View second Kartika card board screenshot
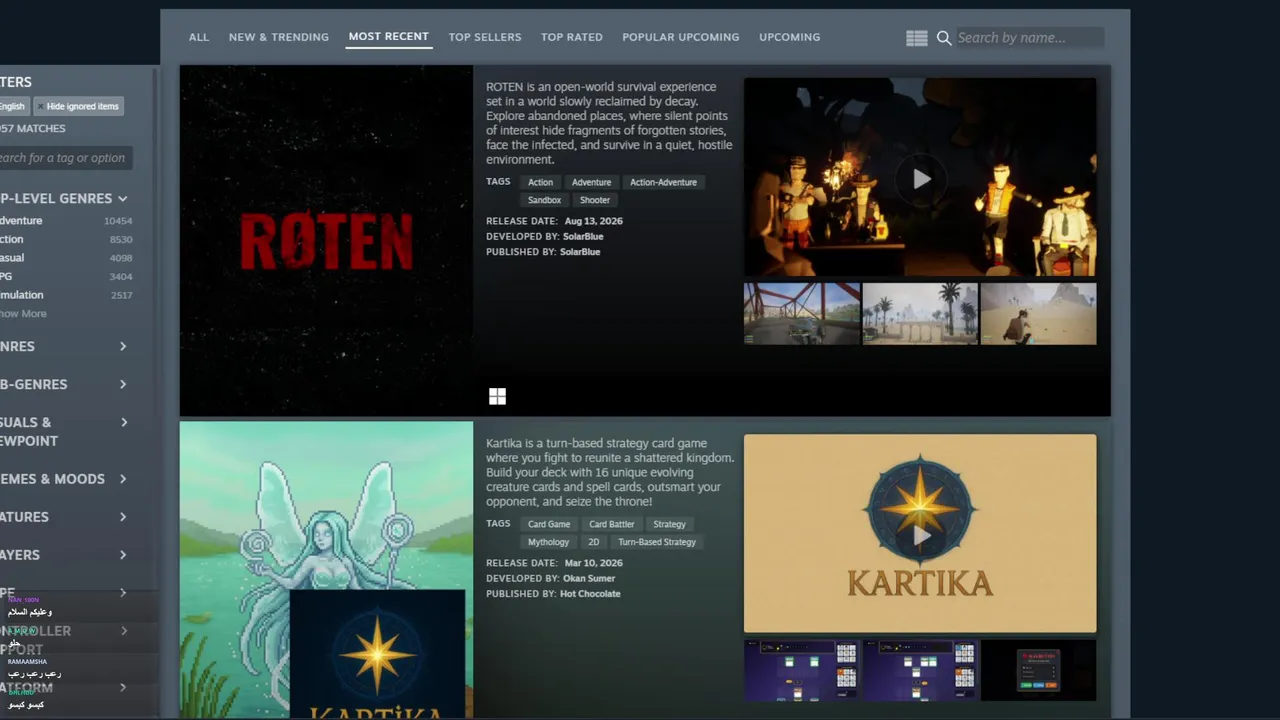The height and width of the screenshot is (720, 1280). pyautogui.click(x=920, y=670)
